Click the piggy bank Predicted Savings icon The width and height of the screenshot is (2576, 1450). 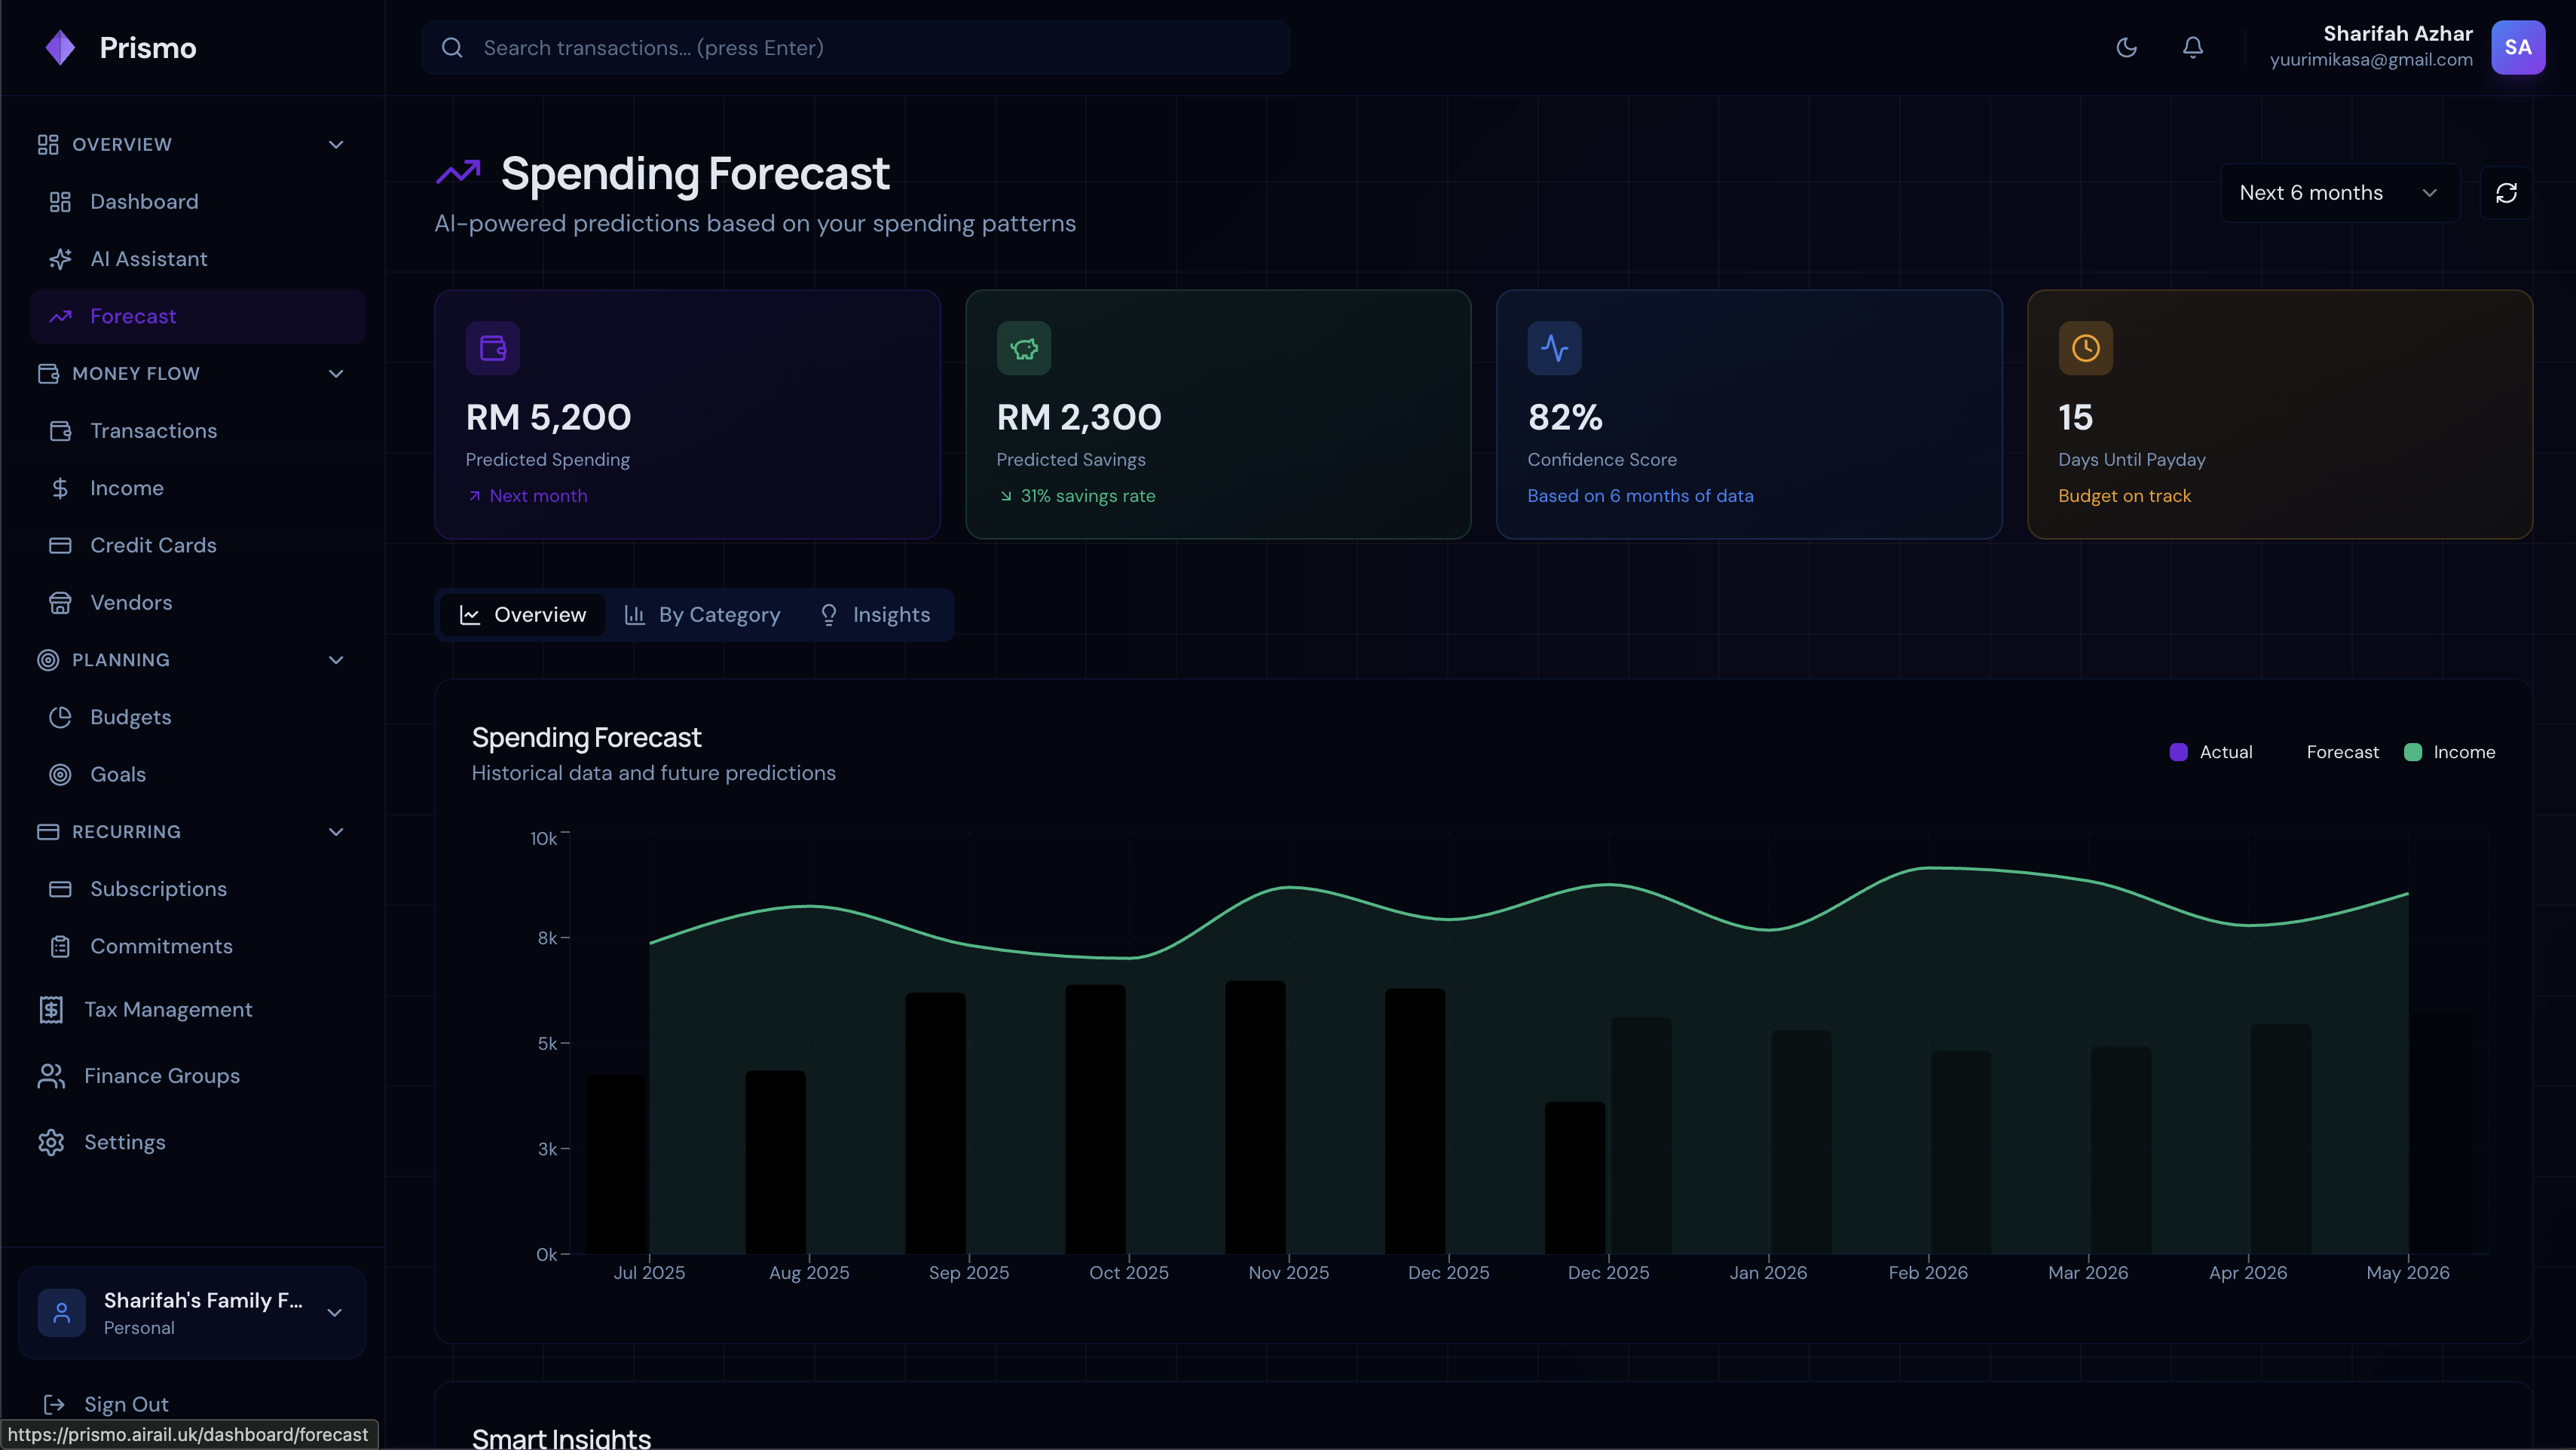point(1023,348)
